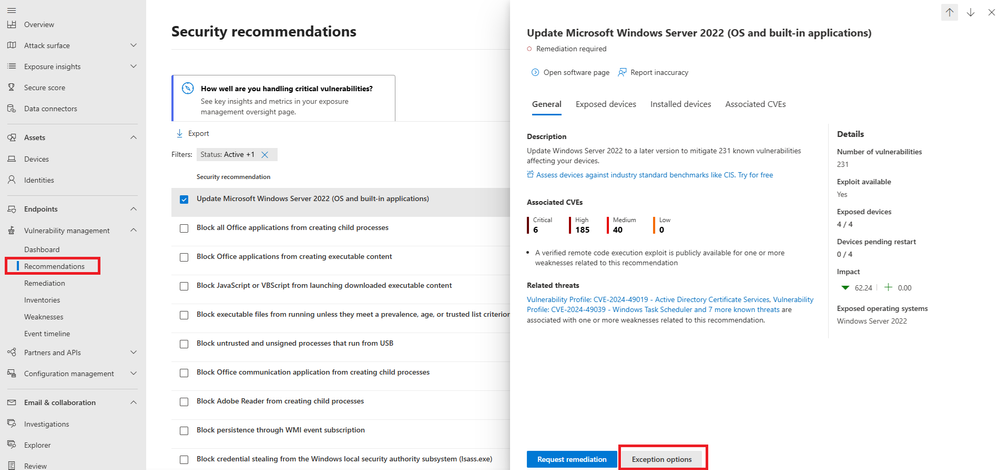Click the Explorer icon in sidebar
Screen dimensions: 999x470
coord(11,445)
